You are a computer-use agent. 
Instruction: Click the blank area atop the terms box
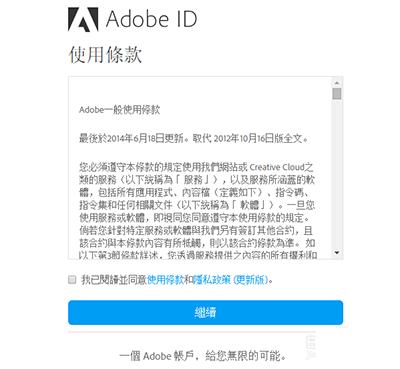pos(200,90)
